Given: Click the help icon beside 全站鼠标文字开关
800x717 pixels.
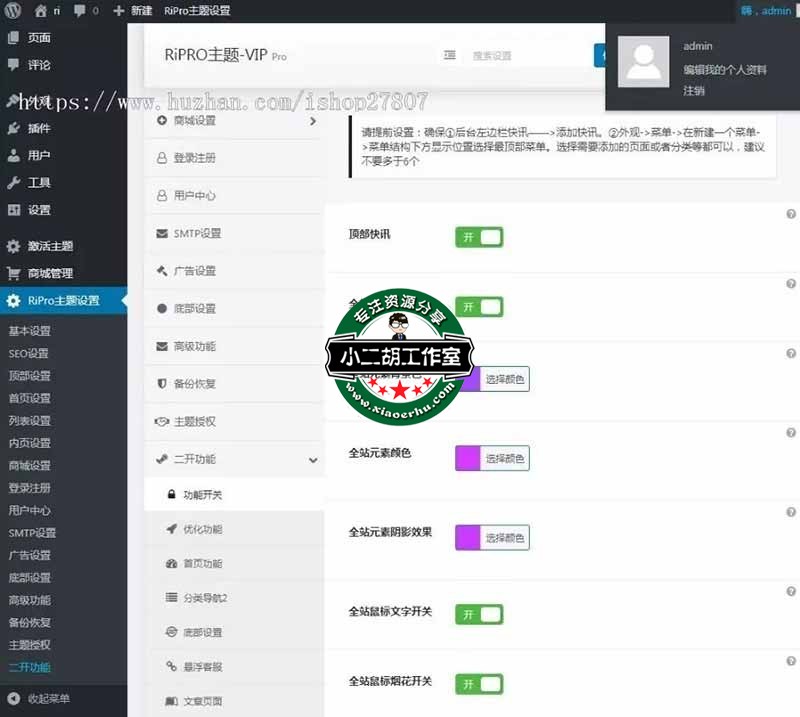Looking at the screenshot, I should click(x=791, y=592).
